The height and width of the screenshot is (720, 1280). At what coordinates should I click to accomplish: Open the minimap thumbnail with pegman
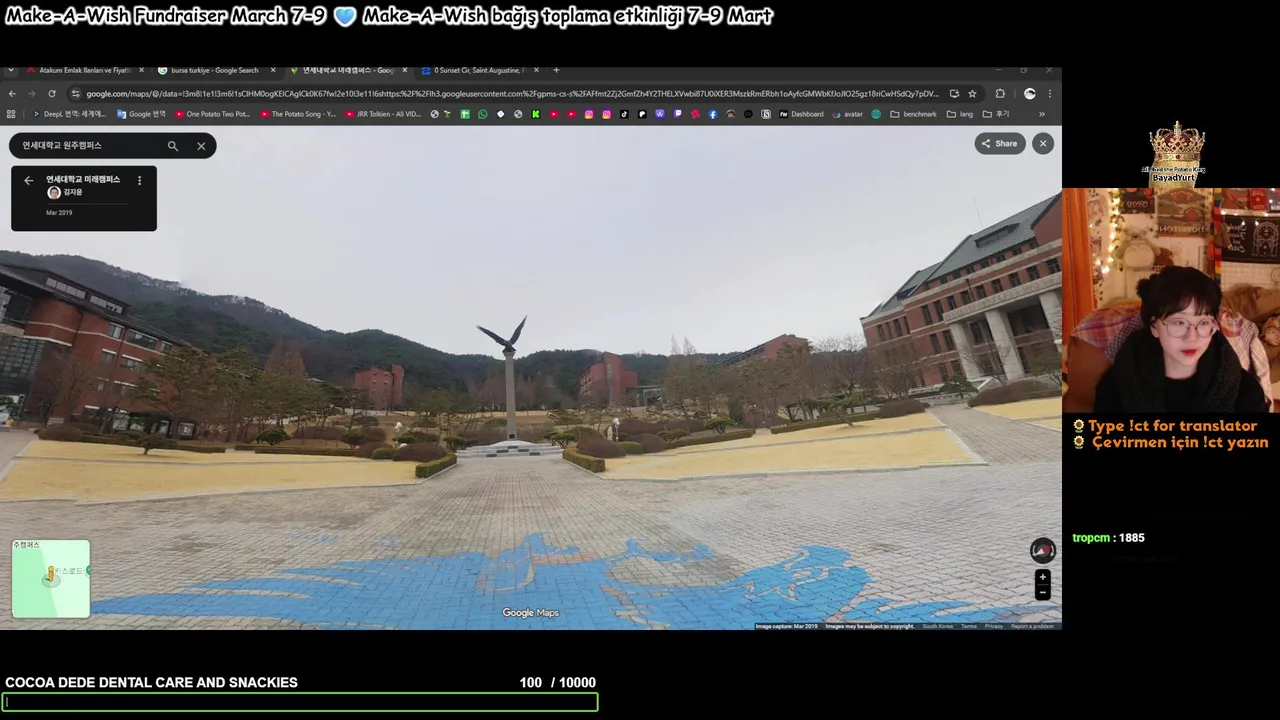[51, 579]
